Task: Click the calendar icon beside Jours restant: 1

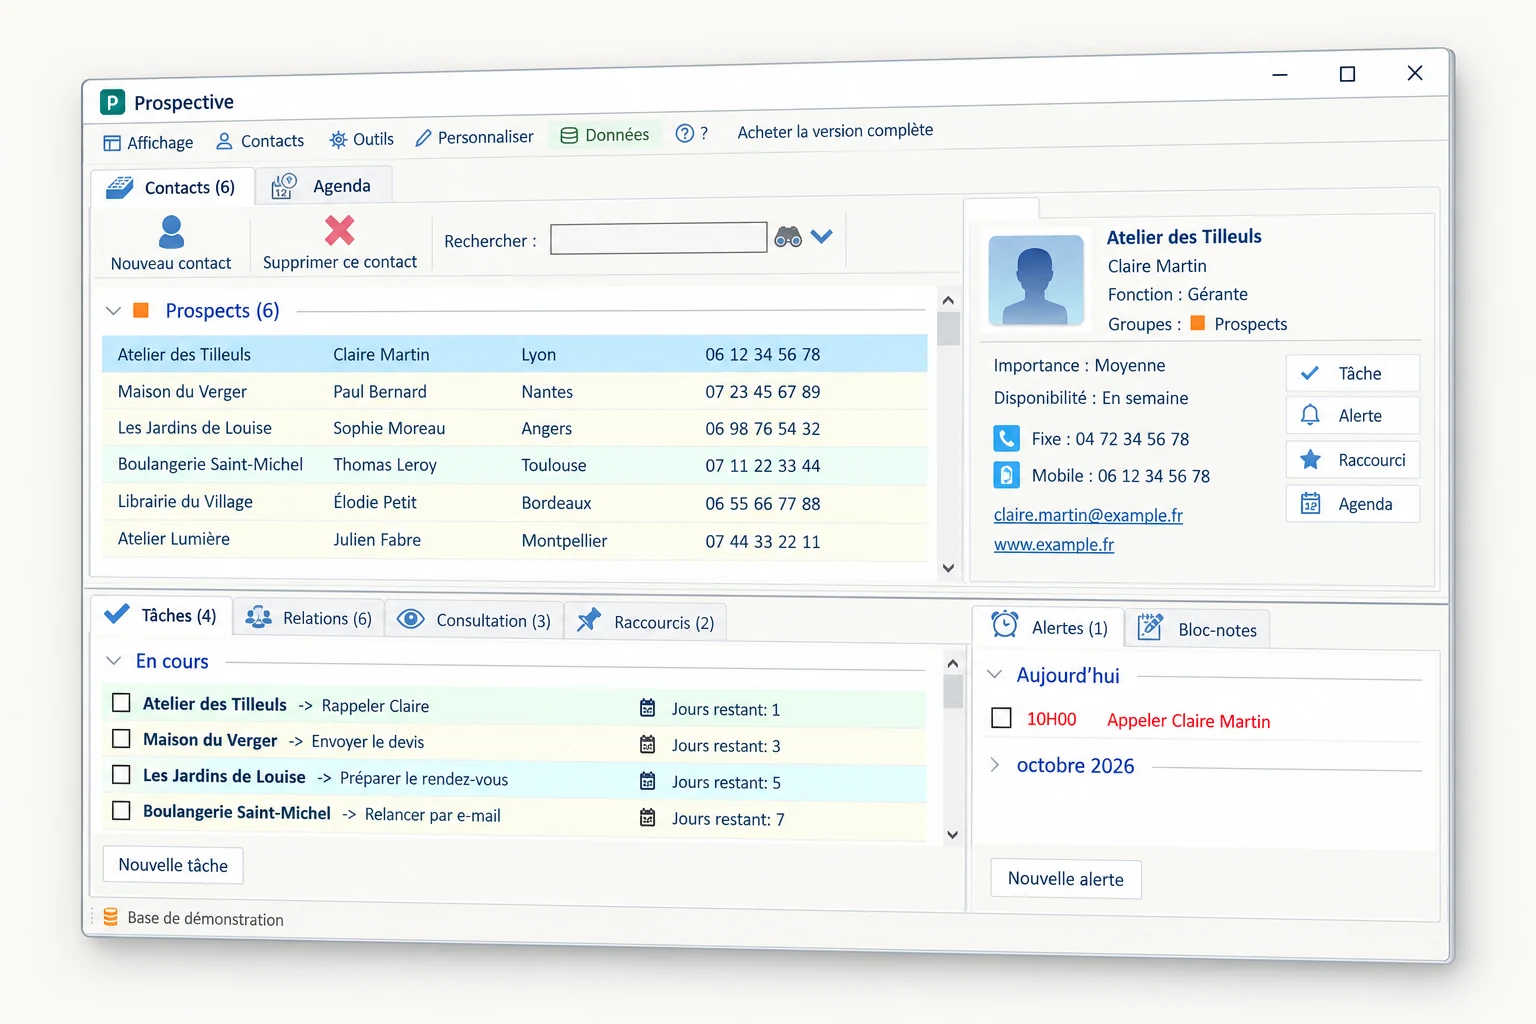Action: pyautogui.click(x=648, y=708)
